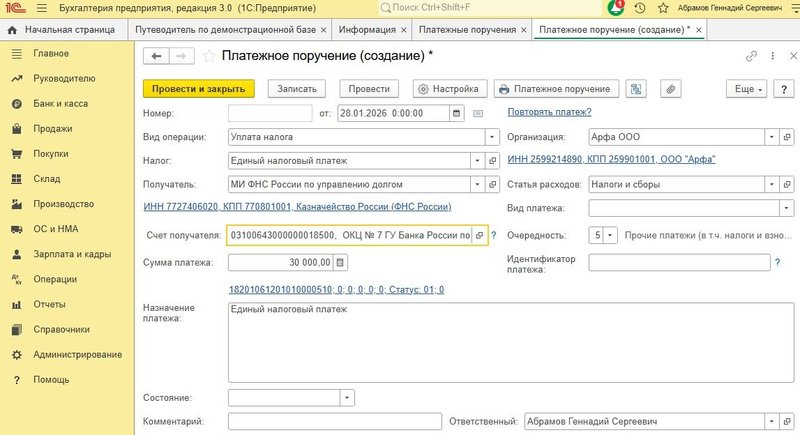This screenshot has width=800, height=435.
Task: Expand the Получатель dropdown arrow
Action: [x=477, y=184]
